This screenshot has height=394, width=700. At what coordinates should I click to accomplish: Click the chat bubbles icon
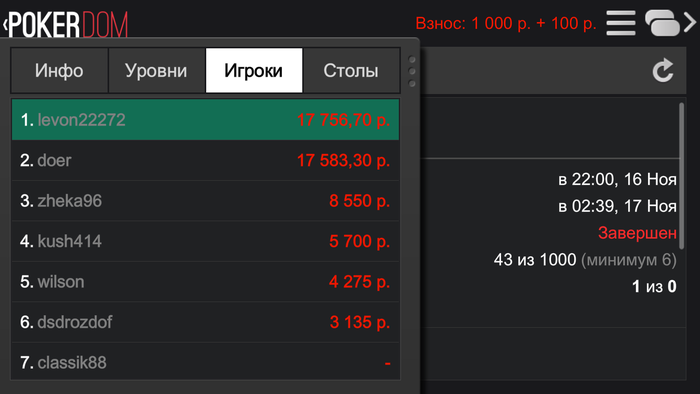coord(662,23)
